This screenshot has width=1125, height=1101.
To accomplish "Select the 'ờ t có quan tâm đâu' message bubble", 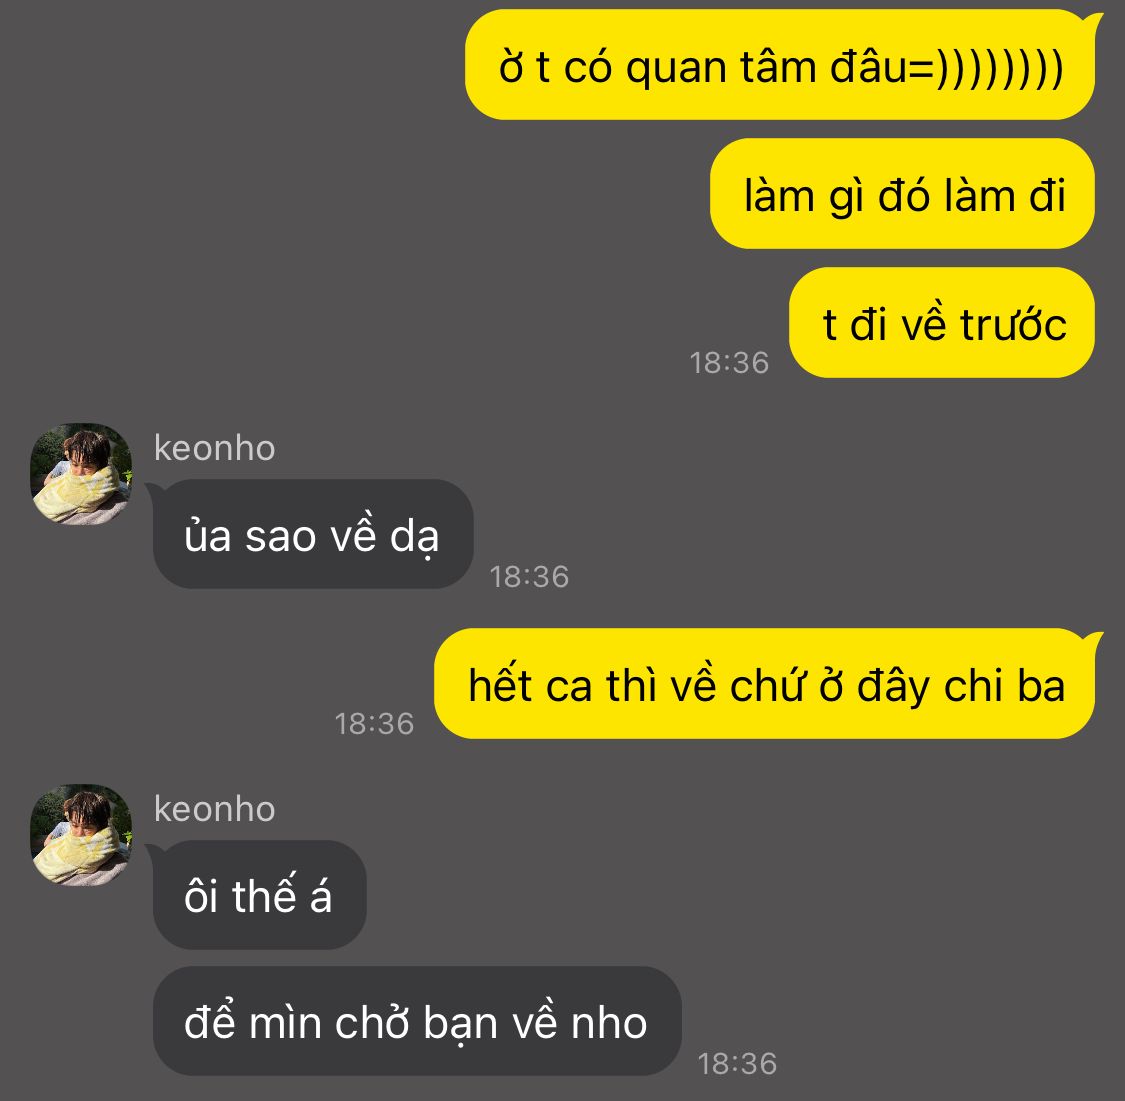I will [x=780, y=65].
